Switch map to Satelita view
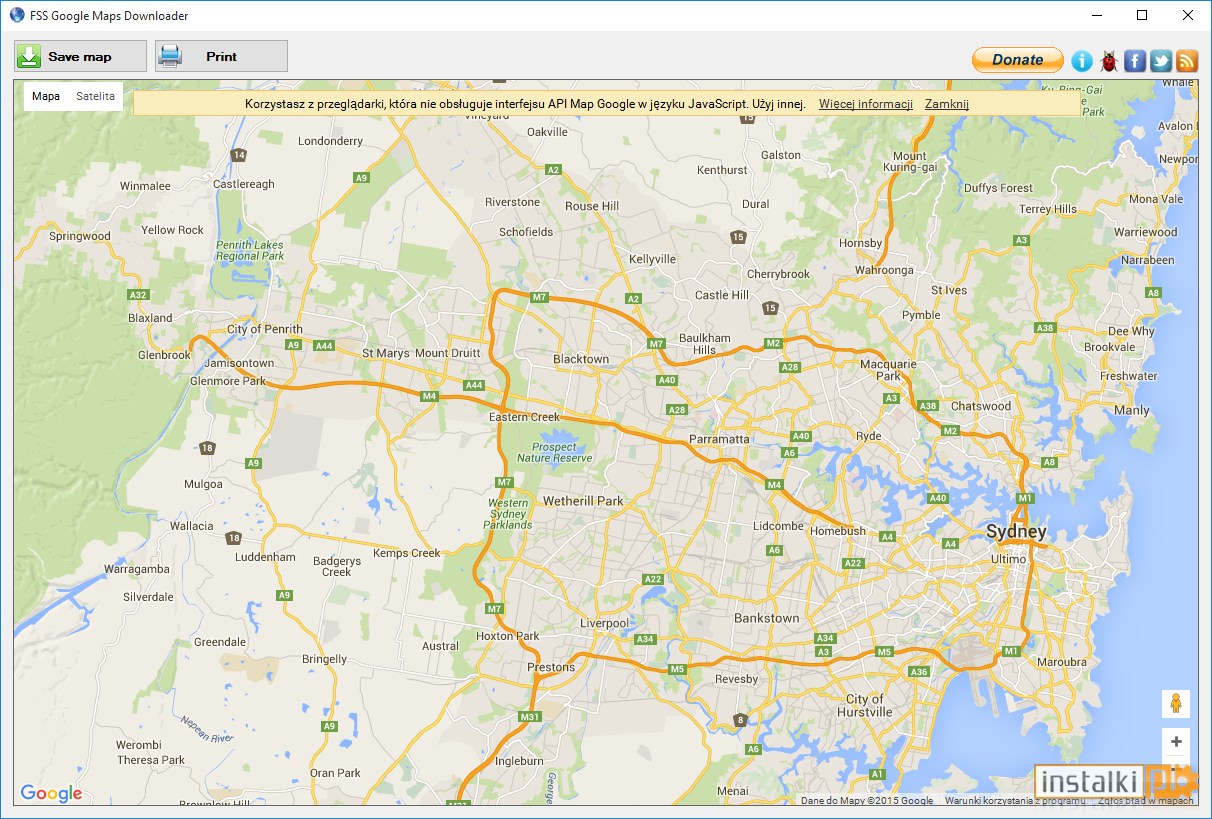The image size is (1212, 819). tap(95, 96)
